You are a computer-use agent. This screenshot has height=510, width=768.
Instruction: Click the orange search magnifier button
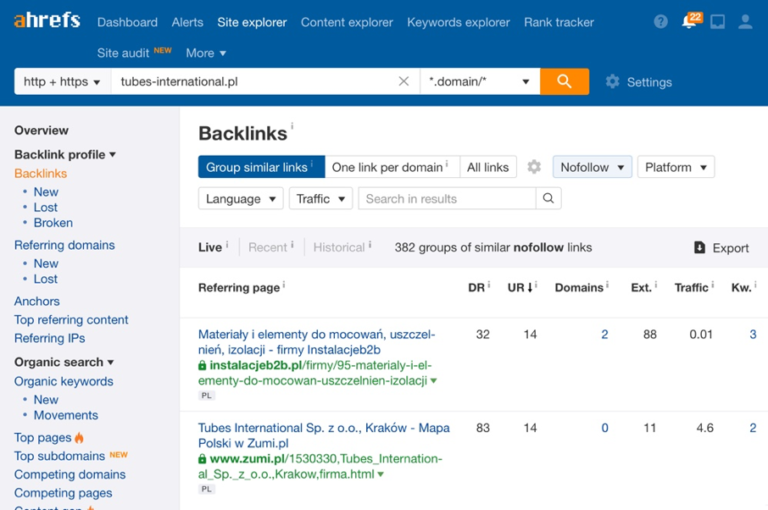point(564,81)
